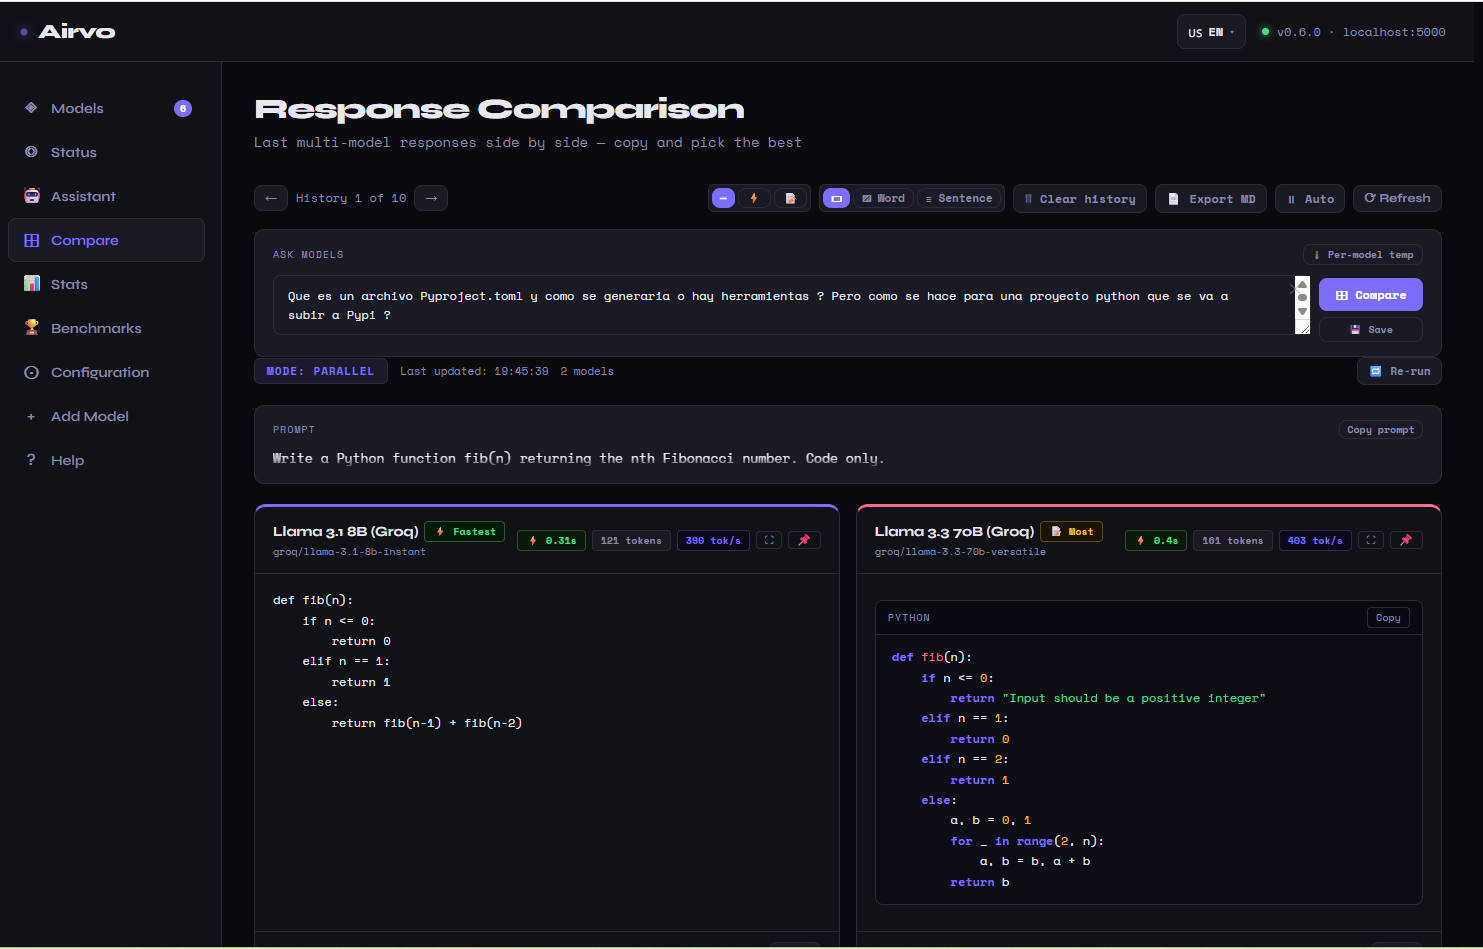Click the 403 tok/s chip

pos(1315,540)
